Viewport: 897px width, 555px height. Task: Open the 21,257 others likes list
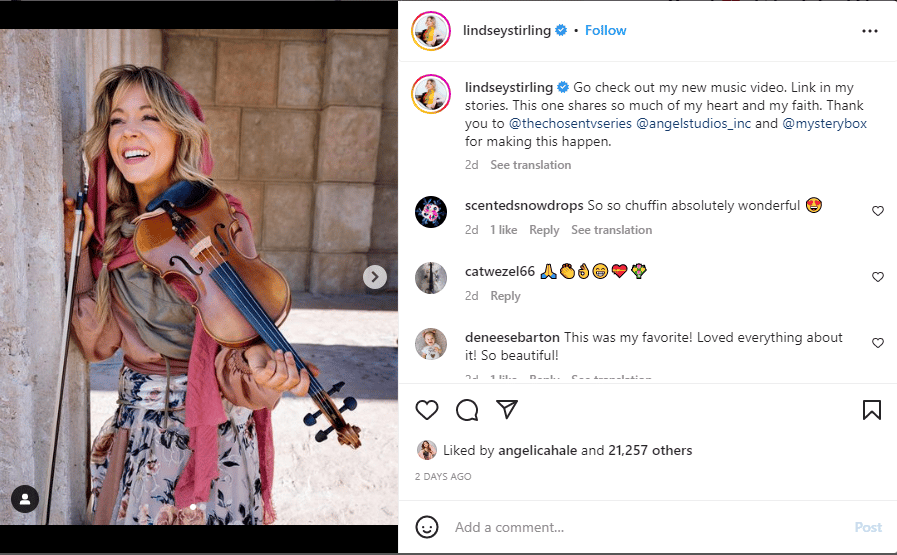(651, 450)
